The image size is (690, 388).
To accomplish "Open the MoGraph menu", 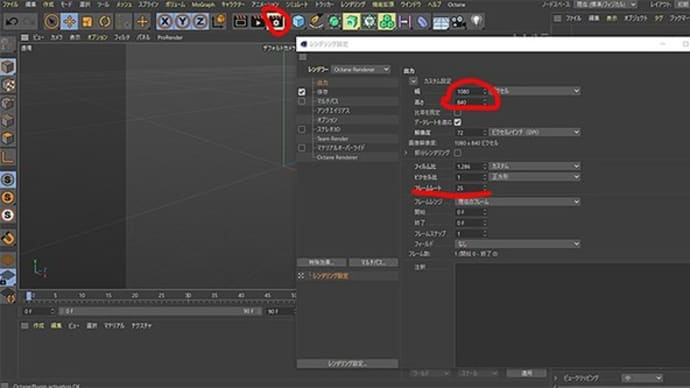I will (x=203, y=4).
